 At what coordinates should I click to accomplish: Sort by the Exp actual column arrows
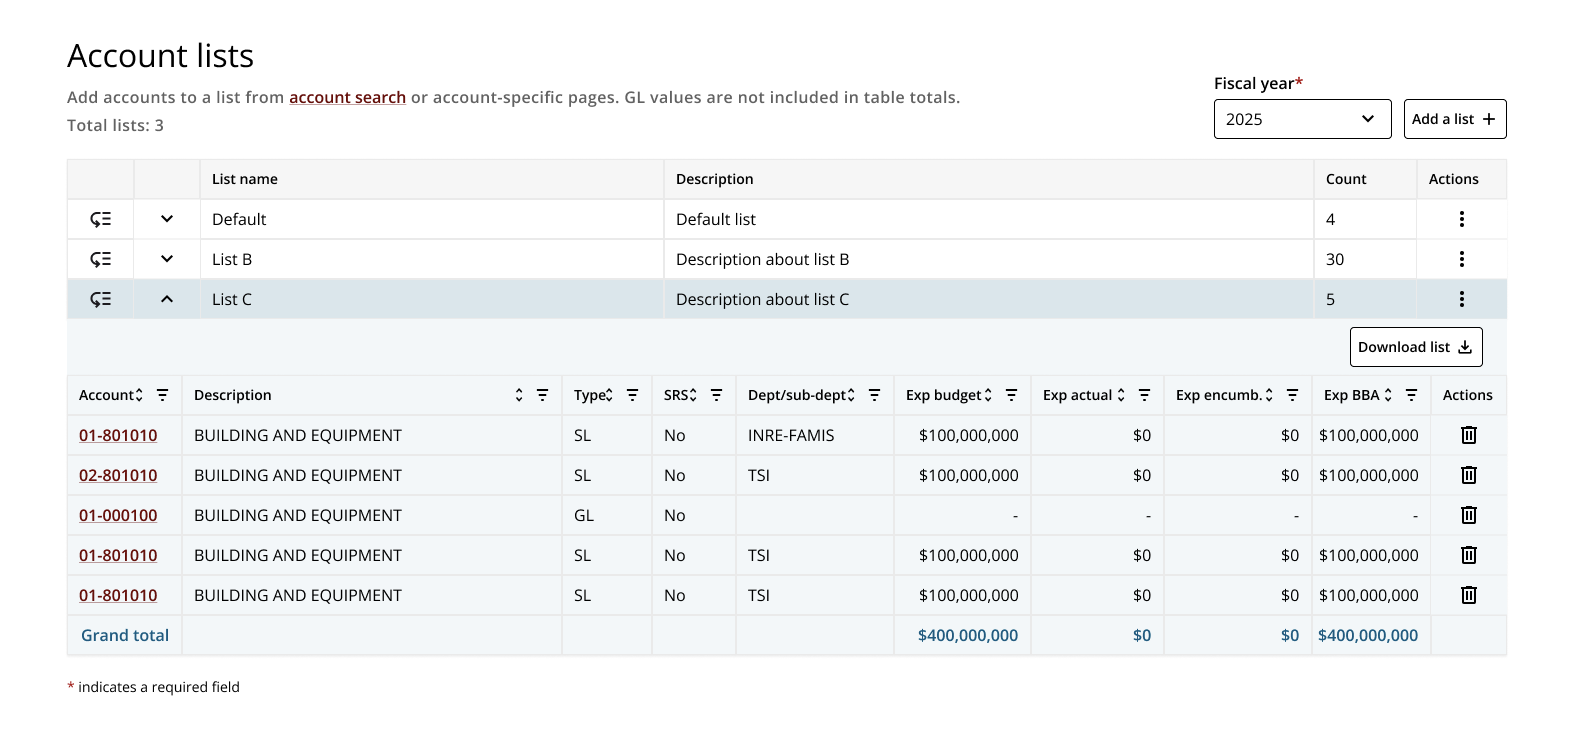click(1121, 395)
